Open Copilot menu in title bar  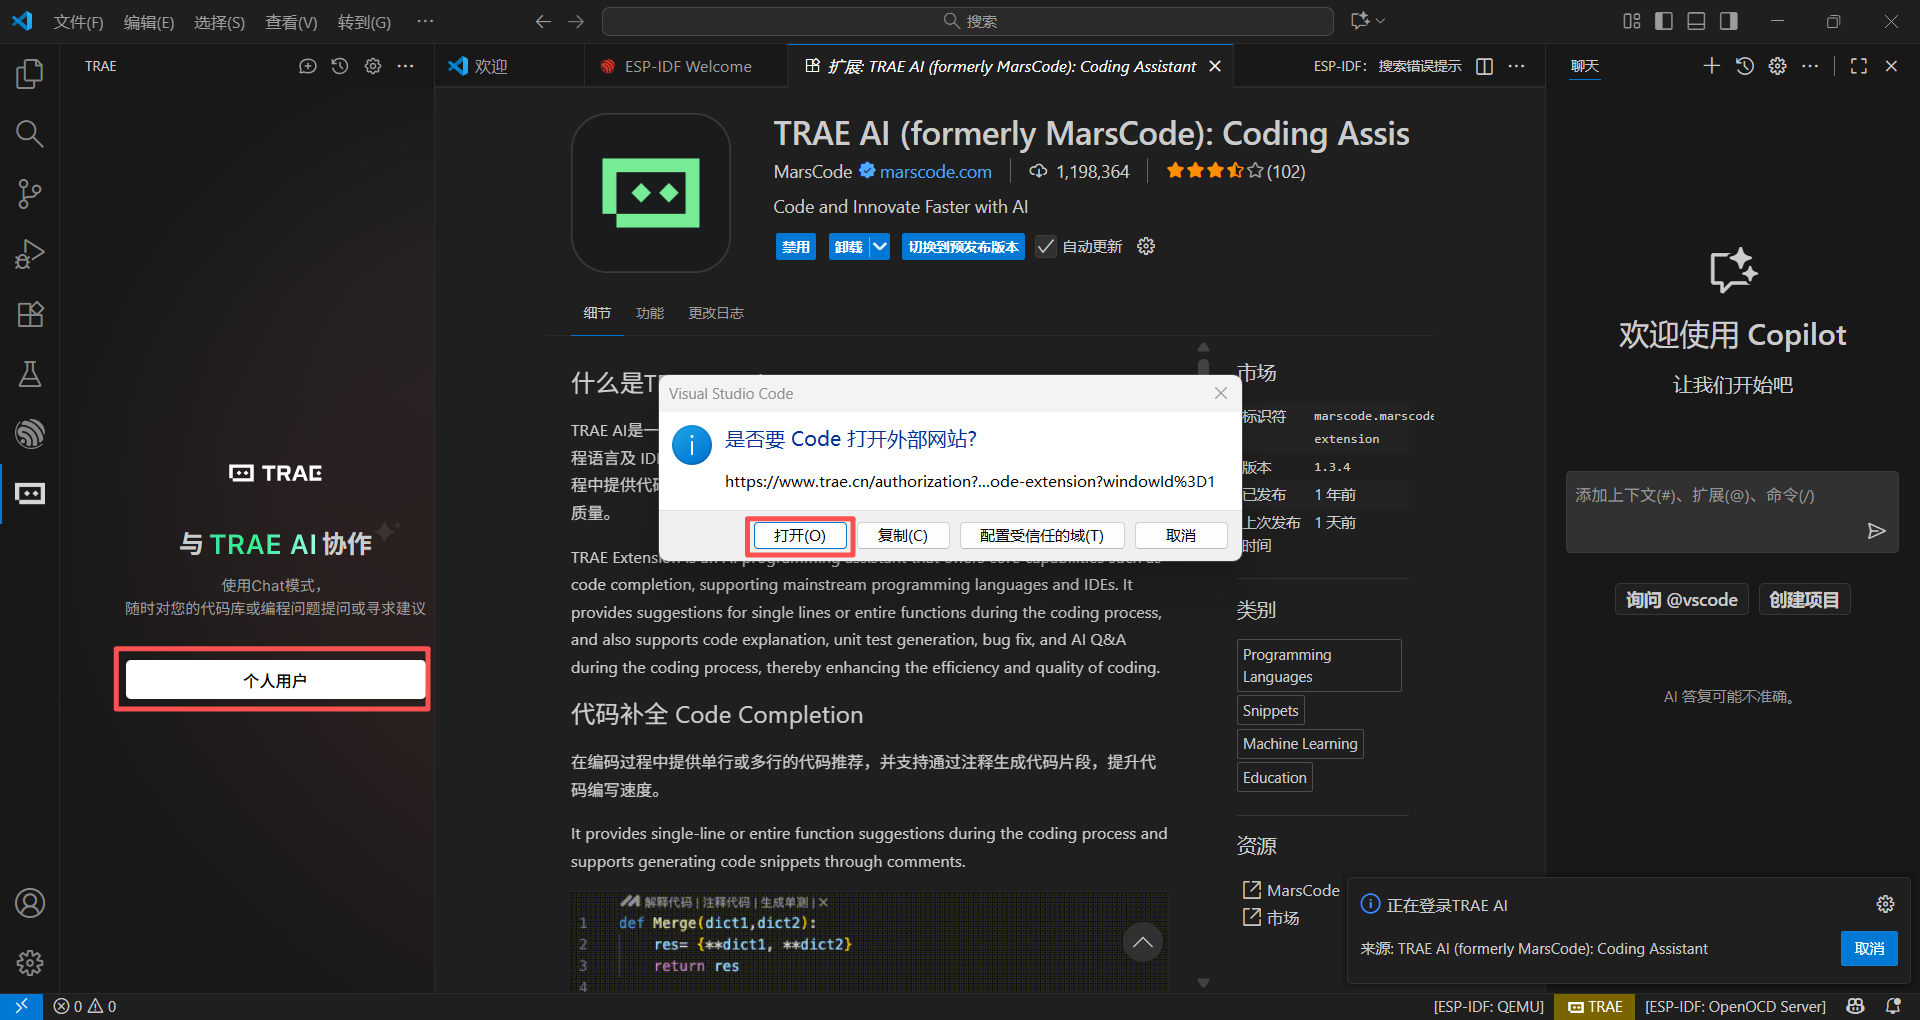pyautogui.click(x=1367, y=21)
